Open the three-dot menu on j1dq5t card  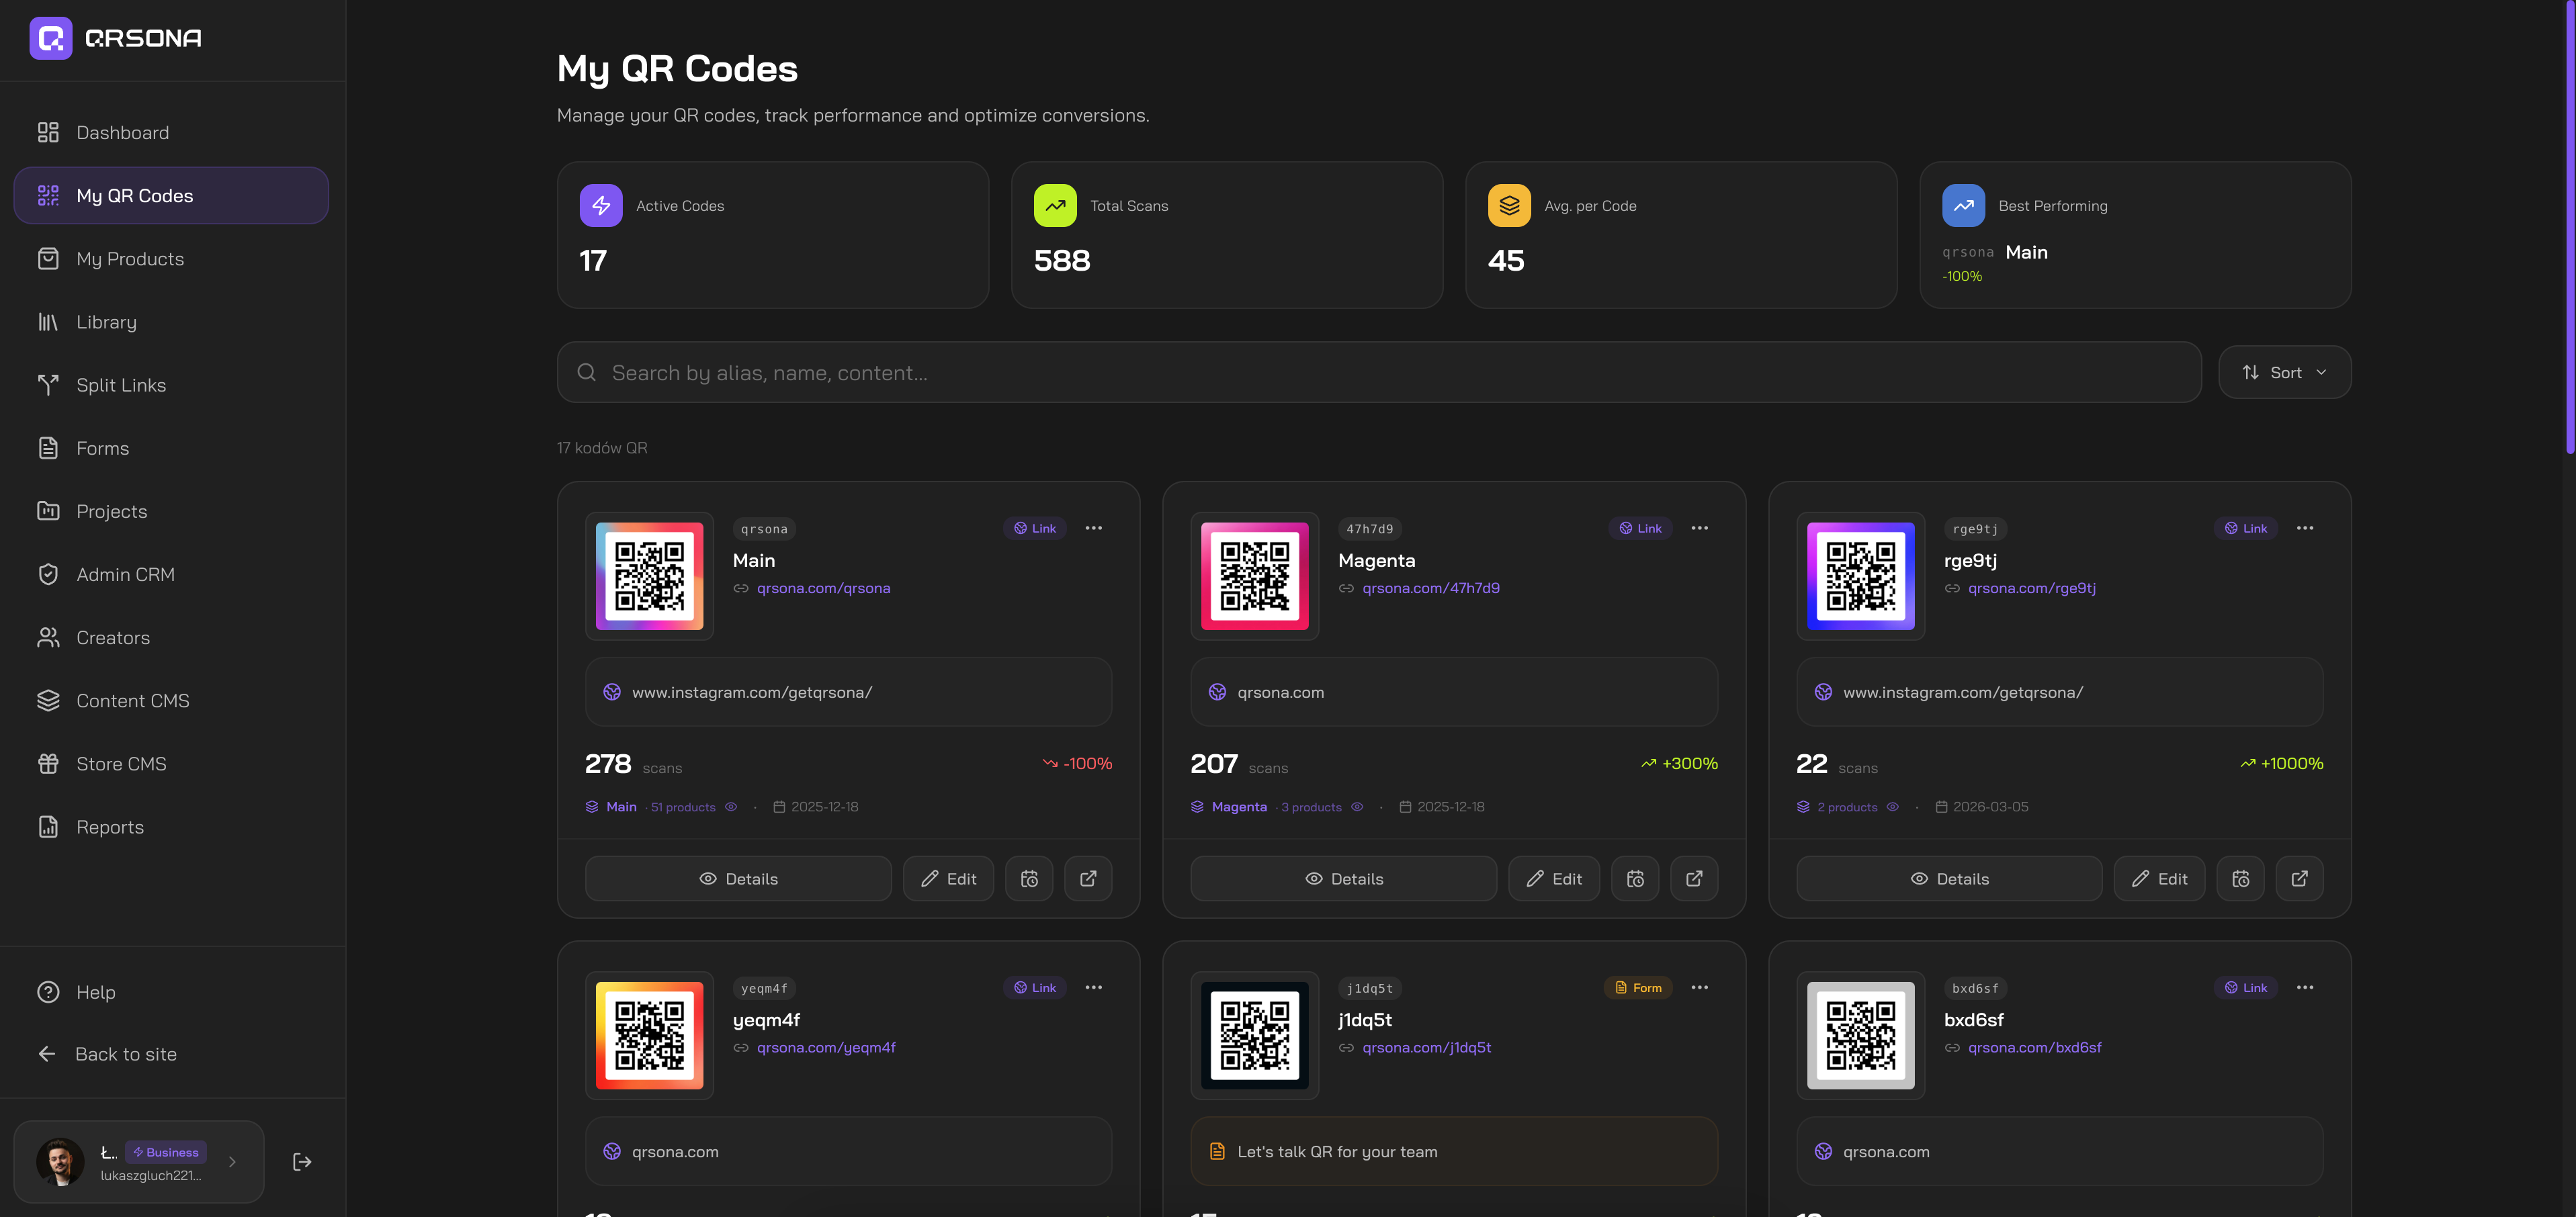(x=1700, y=987)
